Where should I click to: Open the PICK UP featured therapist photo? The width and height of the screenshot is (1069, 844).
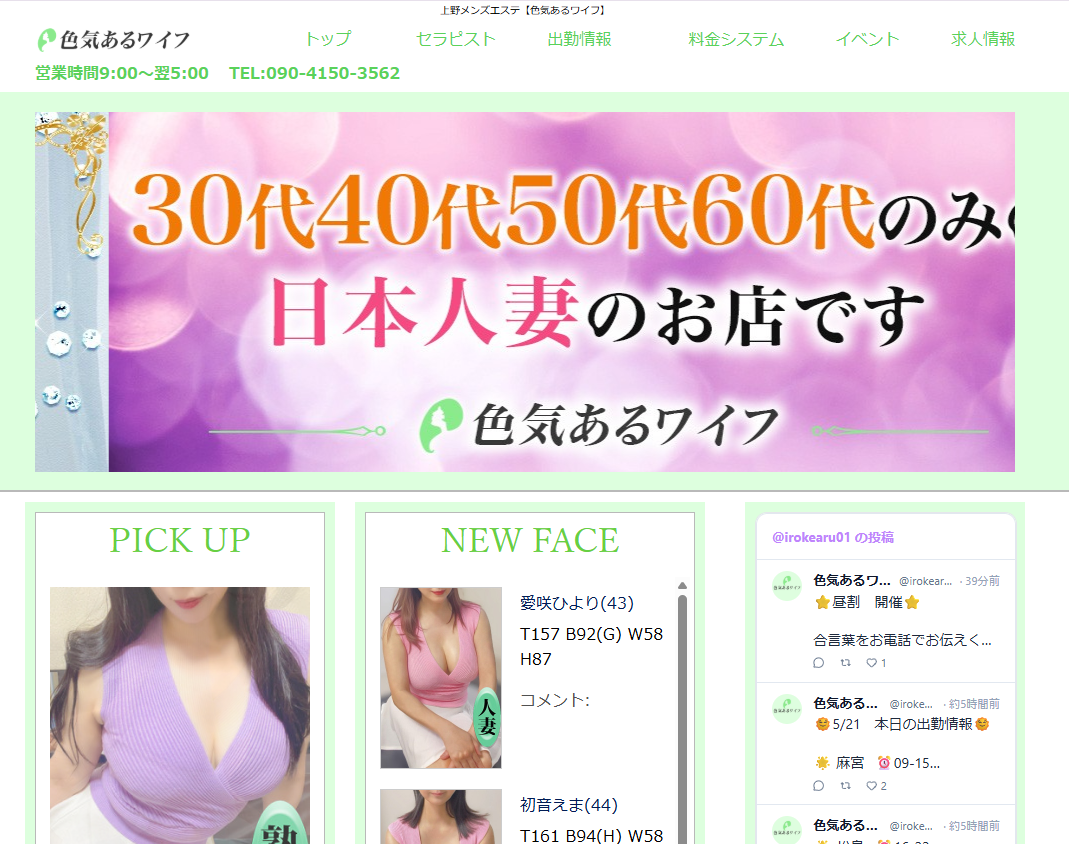tap(180, 715)
